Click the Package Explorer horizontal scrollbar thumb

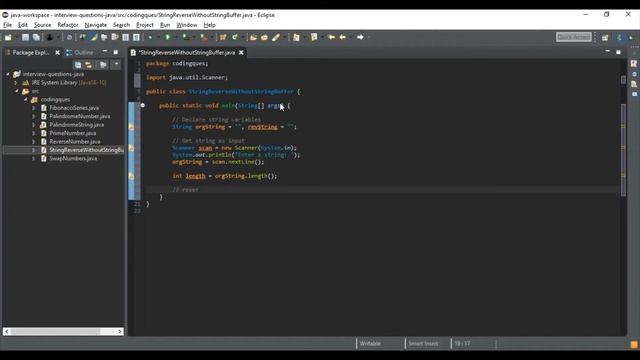(x=55, y=331)
